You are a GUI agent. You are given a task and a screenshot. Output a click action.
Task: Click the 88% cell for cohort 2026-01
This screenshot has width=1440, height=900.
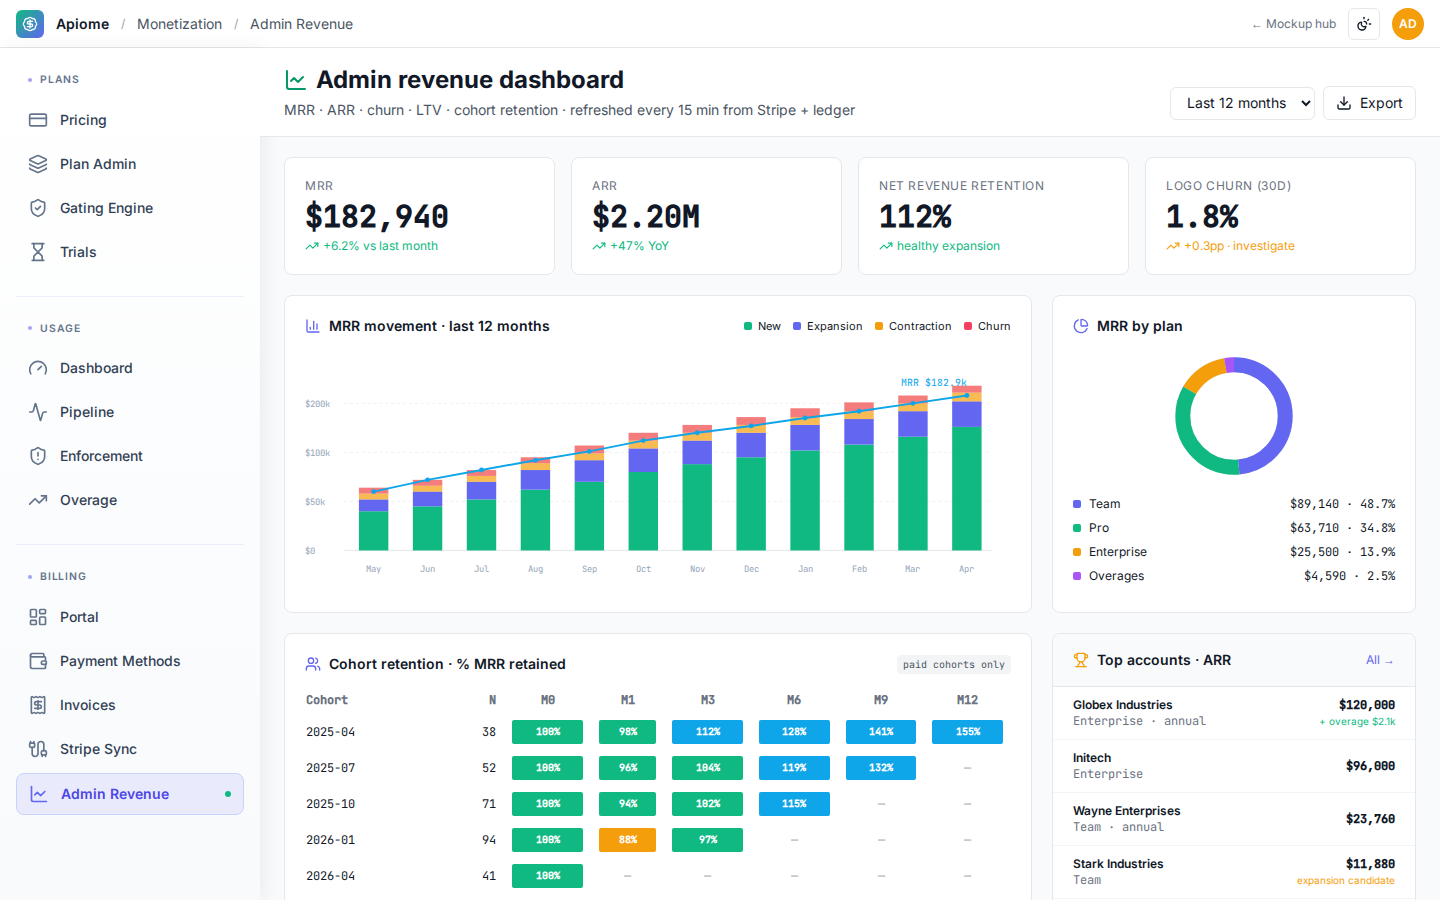[x=627, y=840]
